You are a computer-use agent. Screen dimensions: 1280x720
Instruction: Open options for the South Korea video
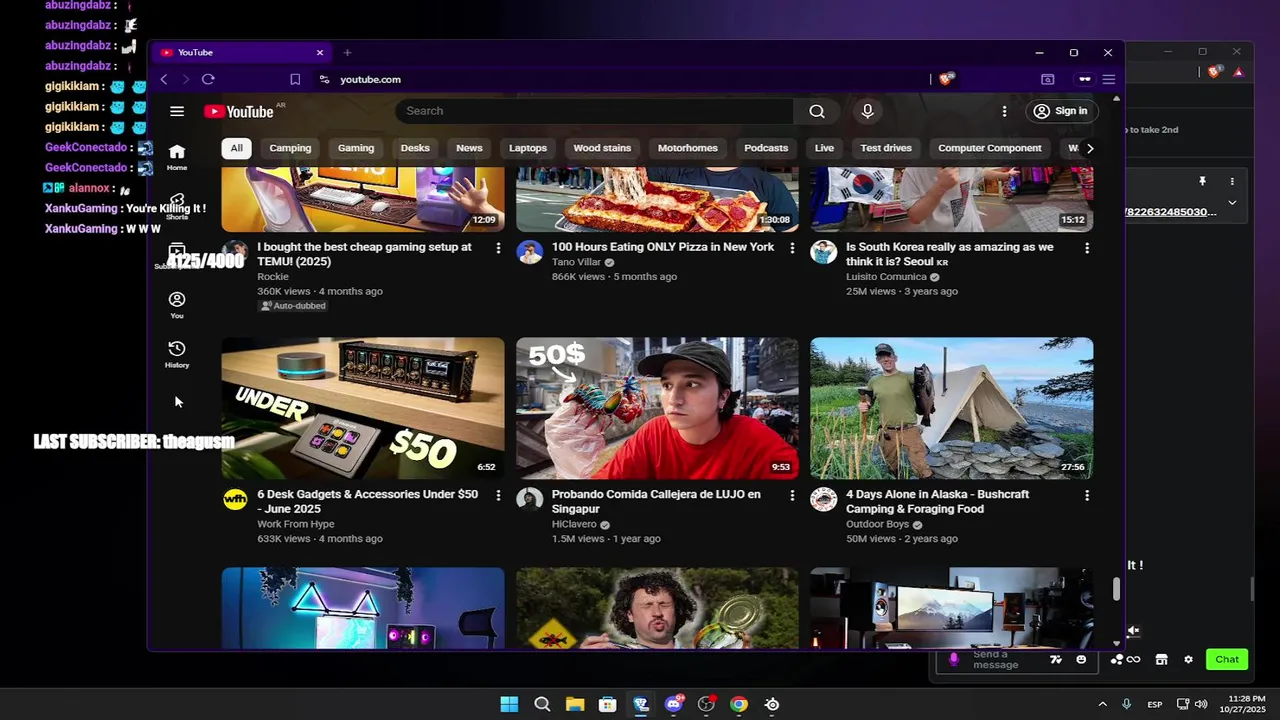[x=1087, y=248]
